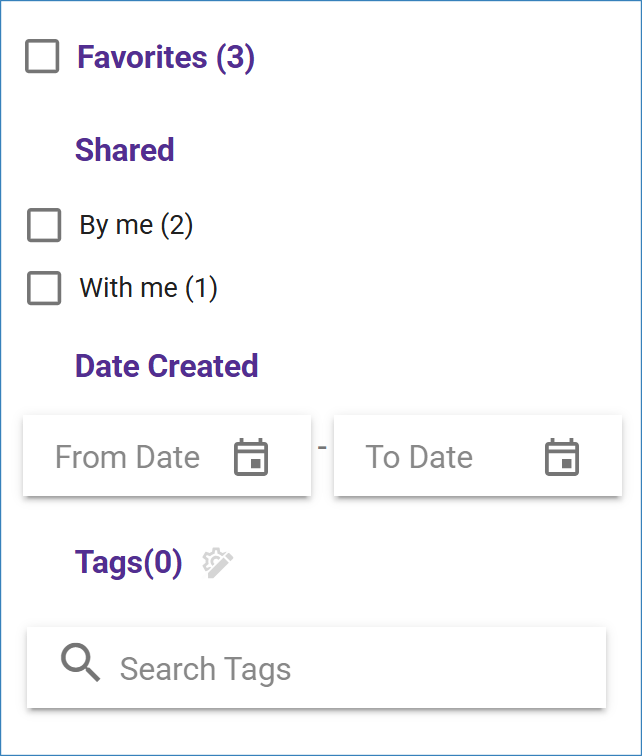Click the To Date placeholder text
The image size is (642, 756).
point(419,457)
